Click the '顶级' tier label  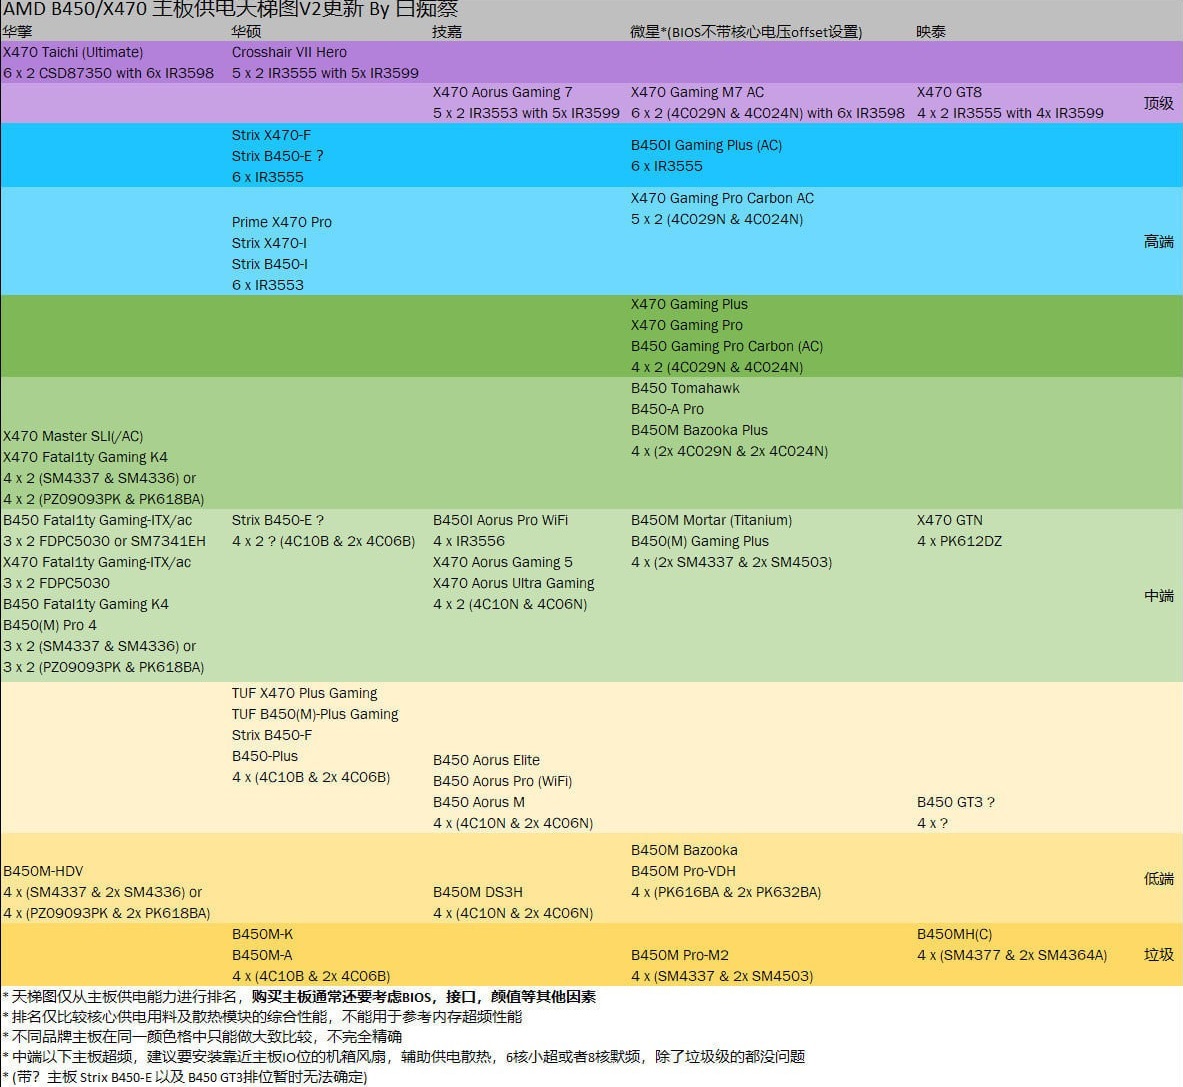click(x=1158, y=103)
